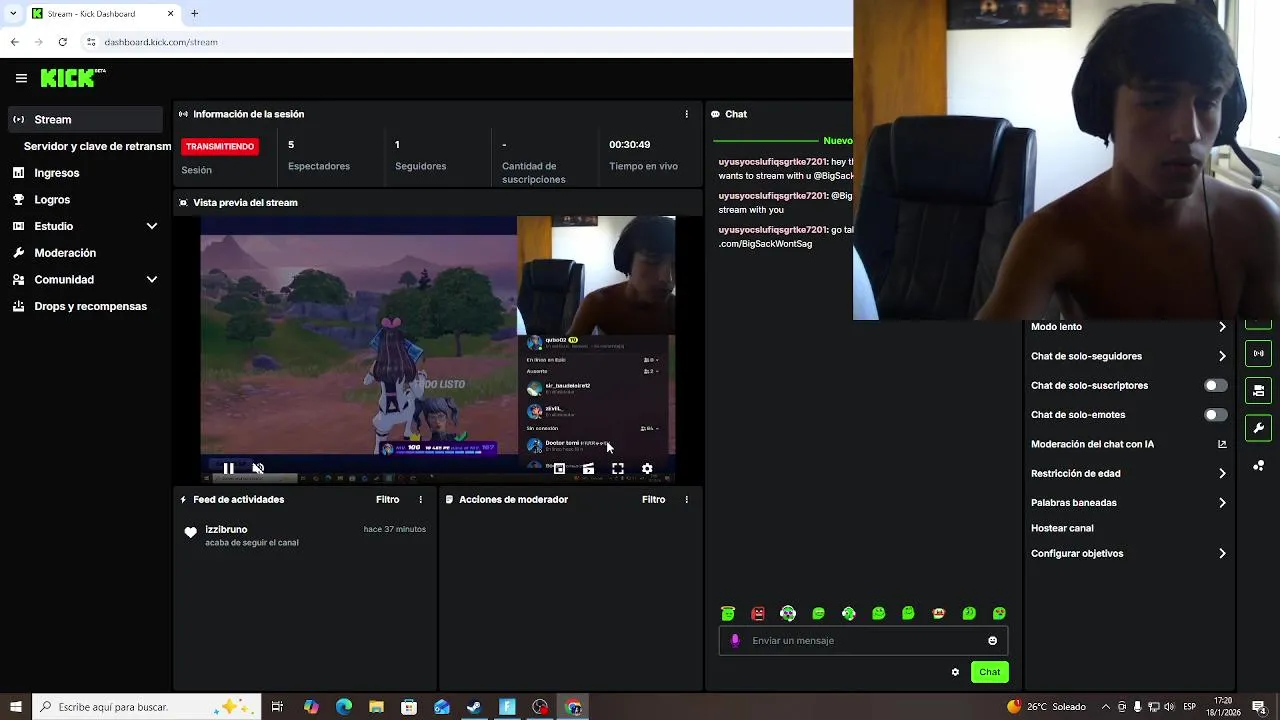Click the Windows taskbar search box
Viewport: 1280px width, 720px height.
145,707
